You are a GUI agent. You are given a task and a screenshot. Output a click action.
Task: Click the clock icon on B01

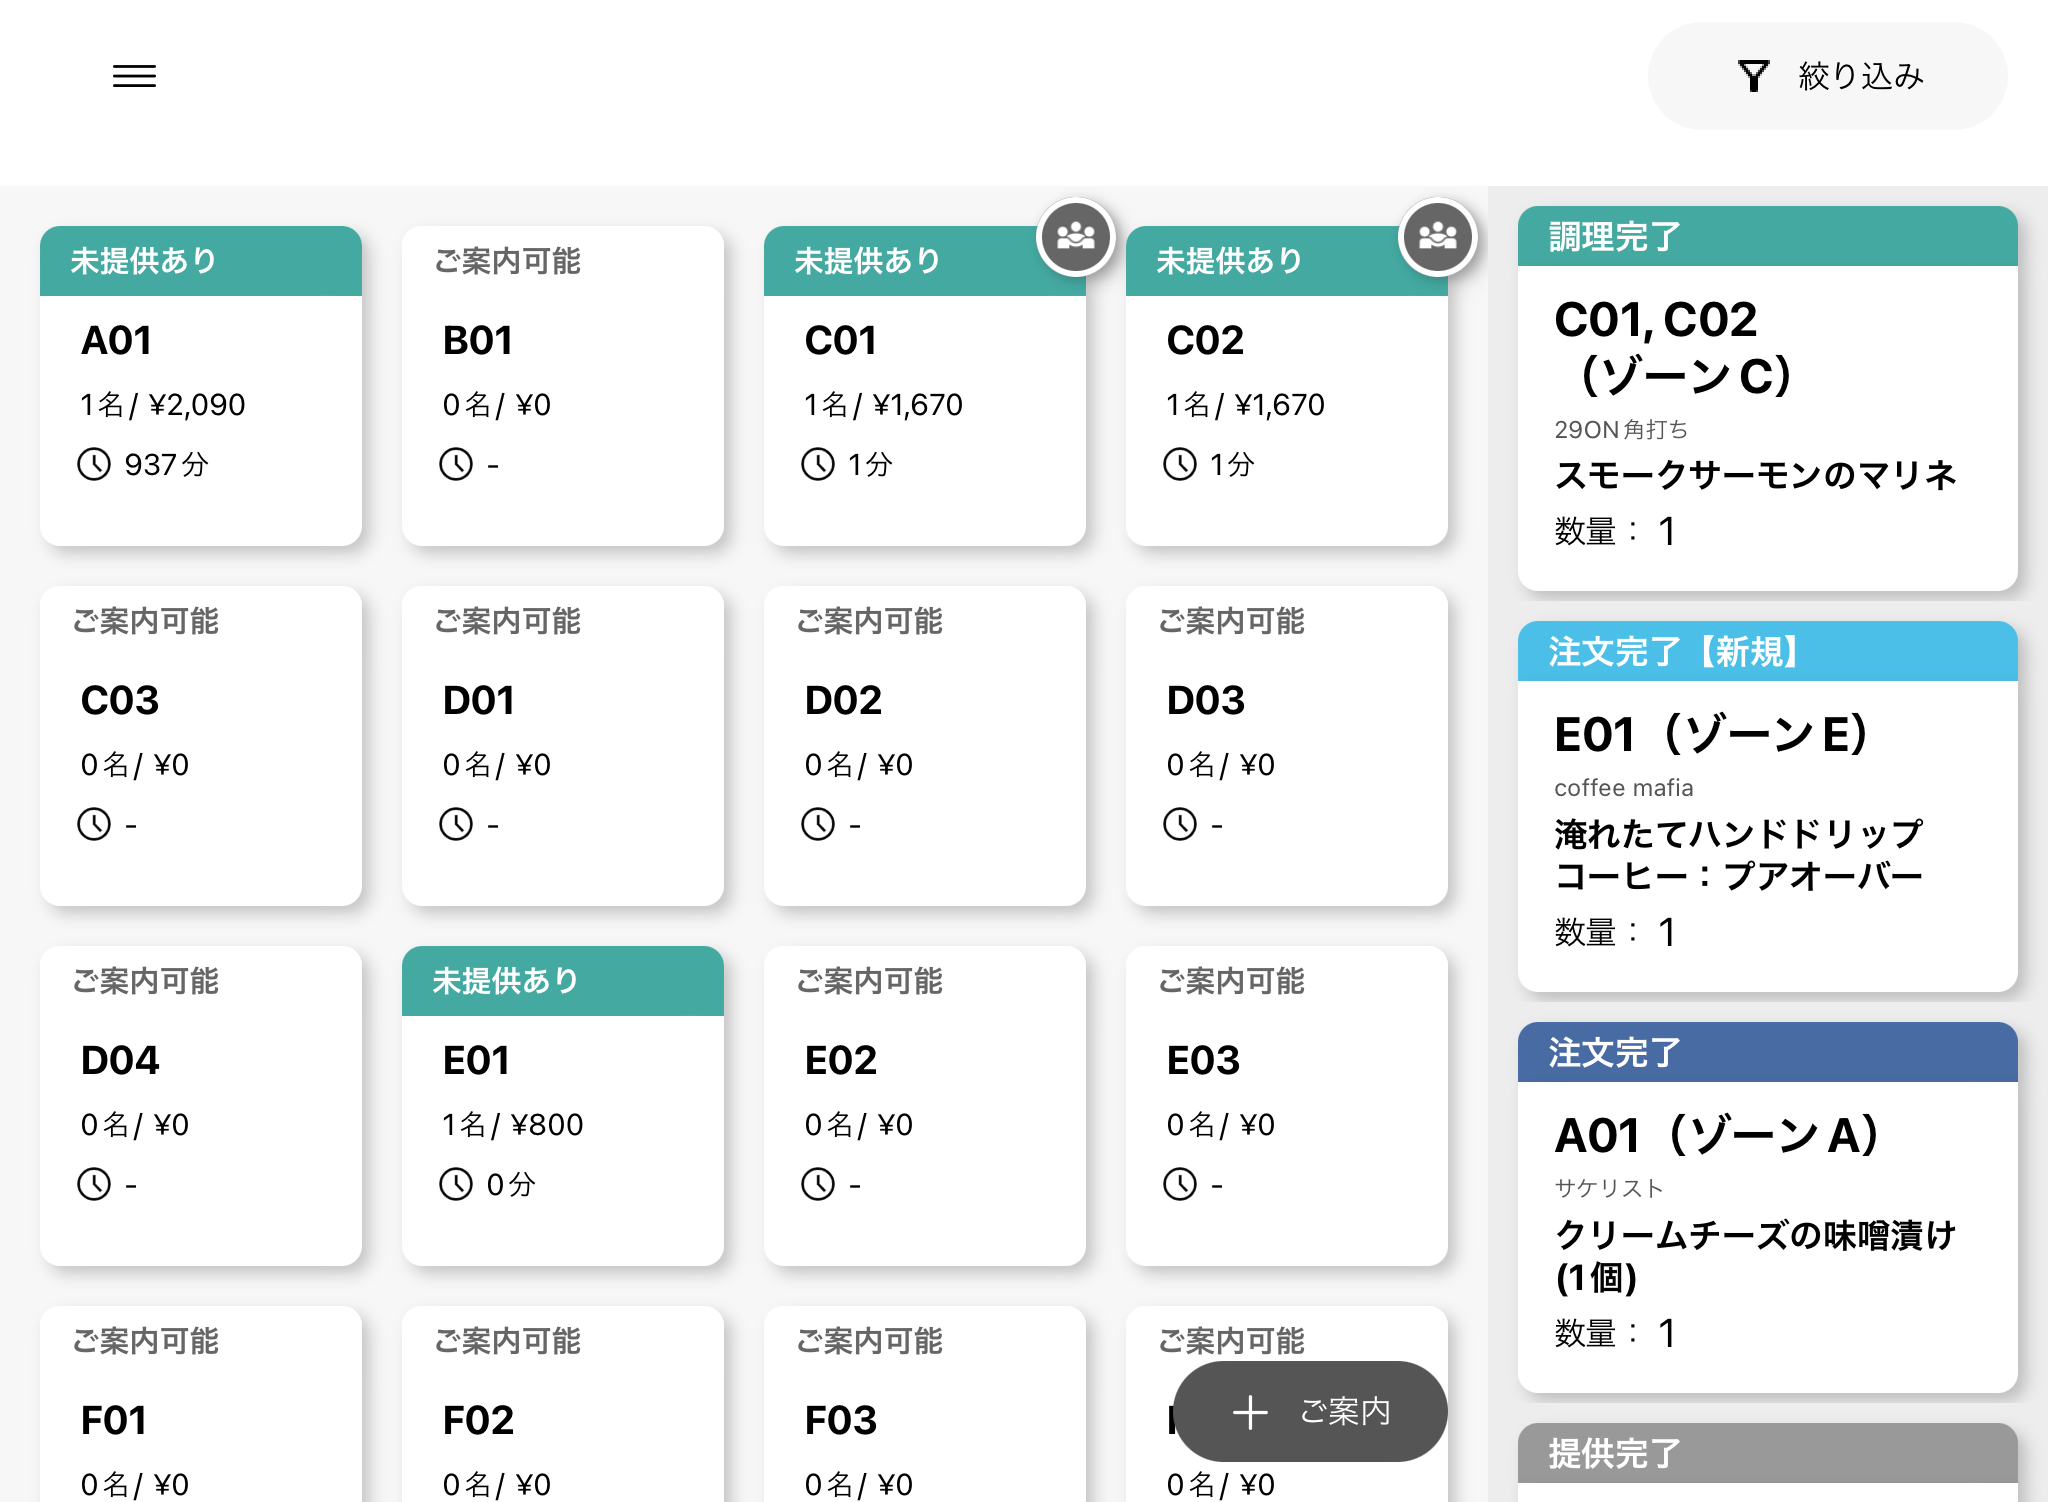[456, 464]
